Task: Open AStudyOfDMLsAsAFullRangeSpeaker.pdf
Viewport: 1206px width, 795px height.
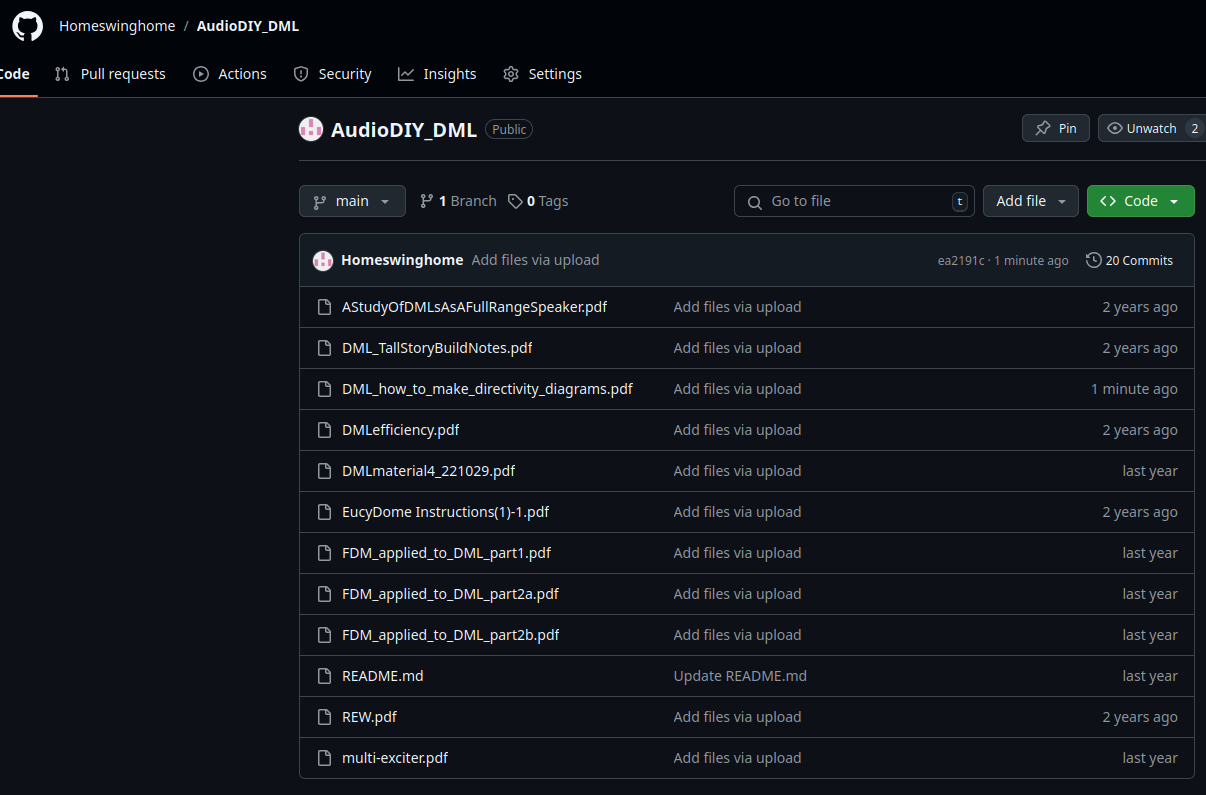Action: [474, 307]
